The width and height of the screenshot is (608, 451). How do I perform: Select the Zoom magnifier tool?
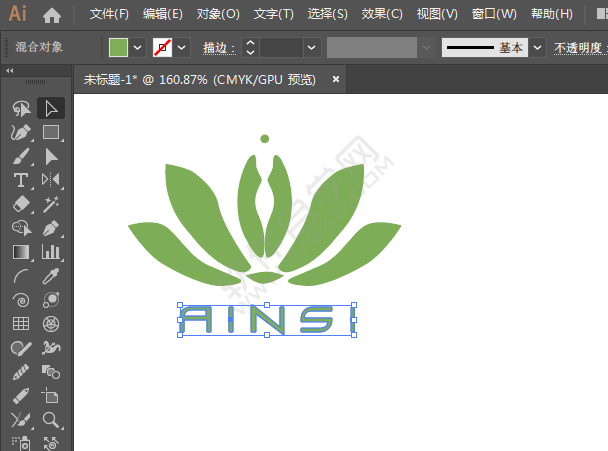point(51,420)
